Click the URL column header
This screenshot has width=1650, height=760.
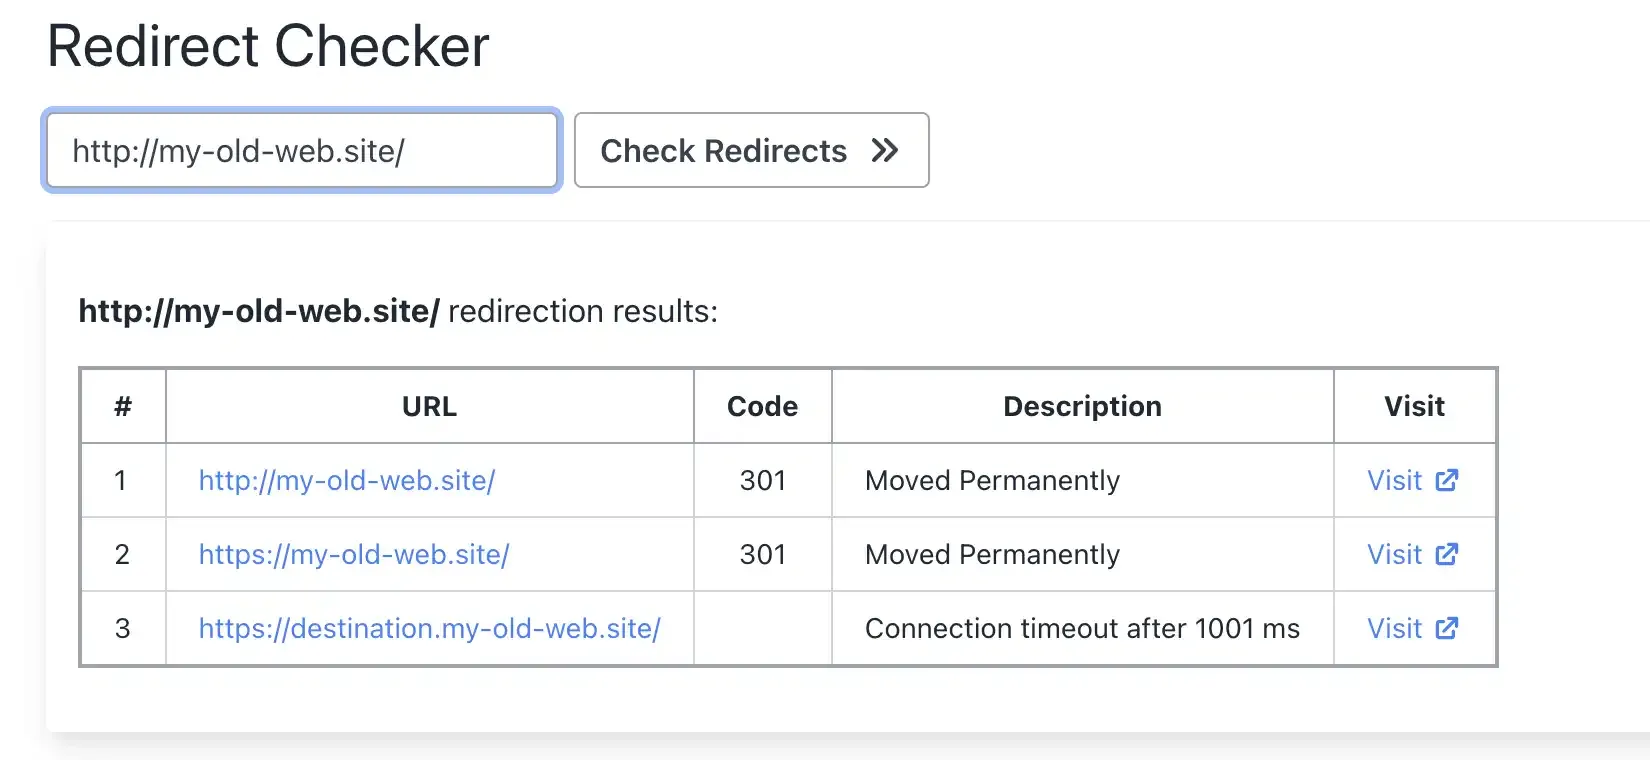(x=428, y=406)
